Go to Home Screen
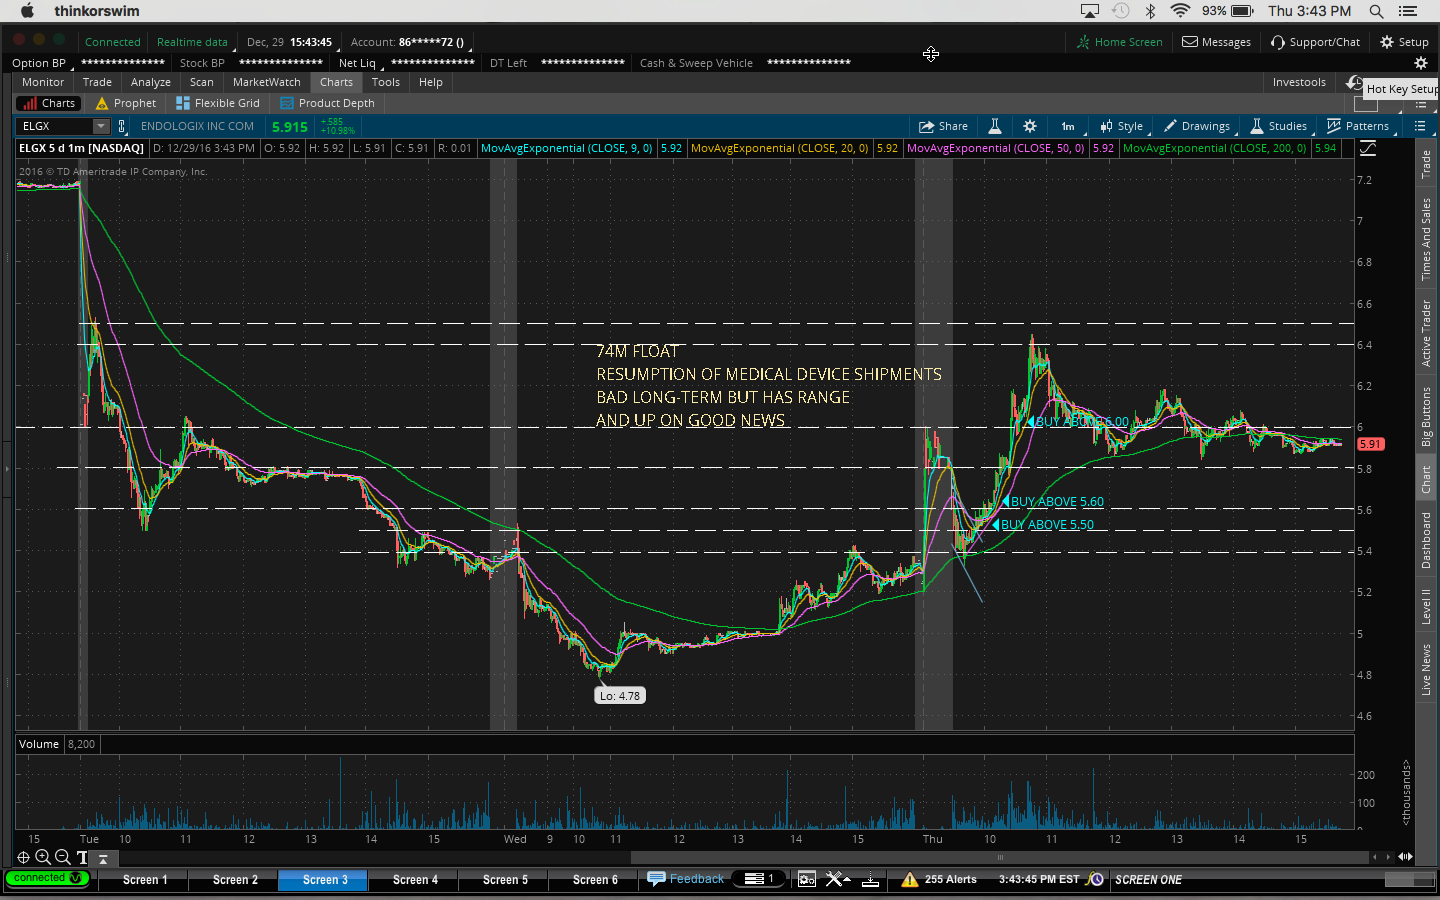 [x=1119, y=42]
